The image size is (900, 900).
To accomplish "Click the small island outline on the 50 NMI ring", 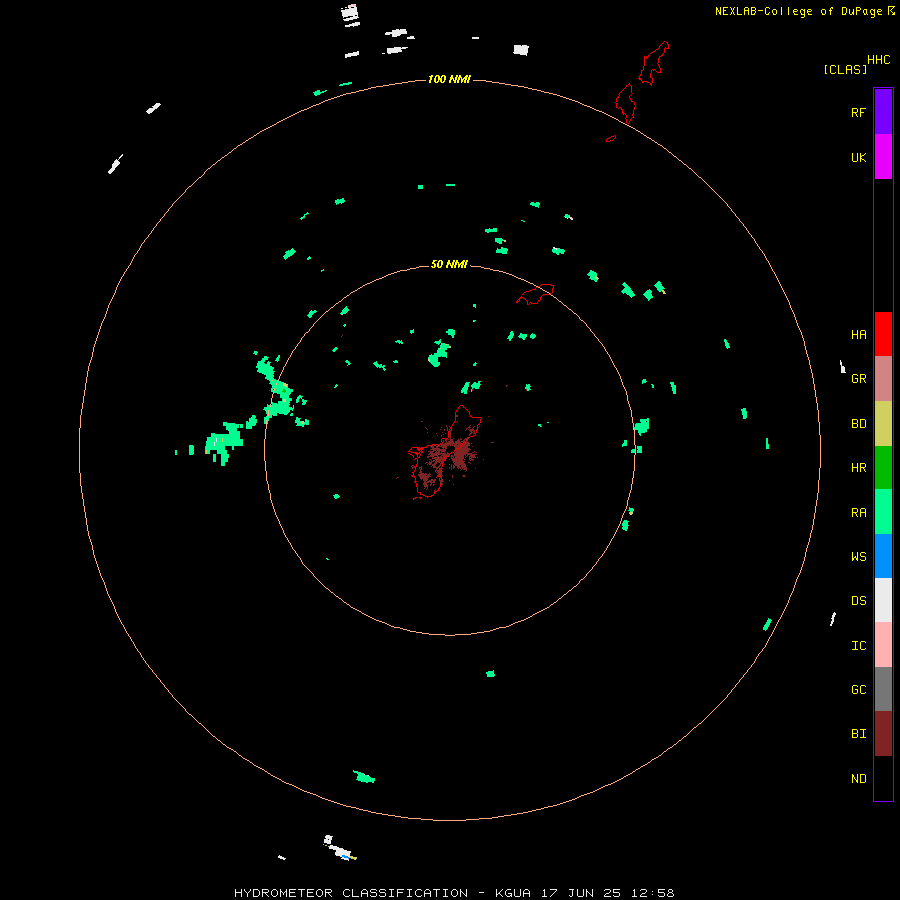I will (536, 294).
